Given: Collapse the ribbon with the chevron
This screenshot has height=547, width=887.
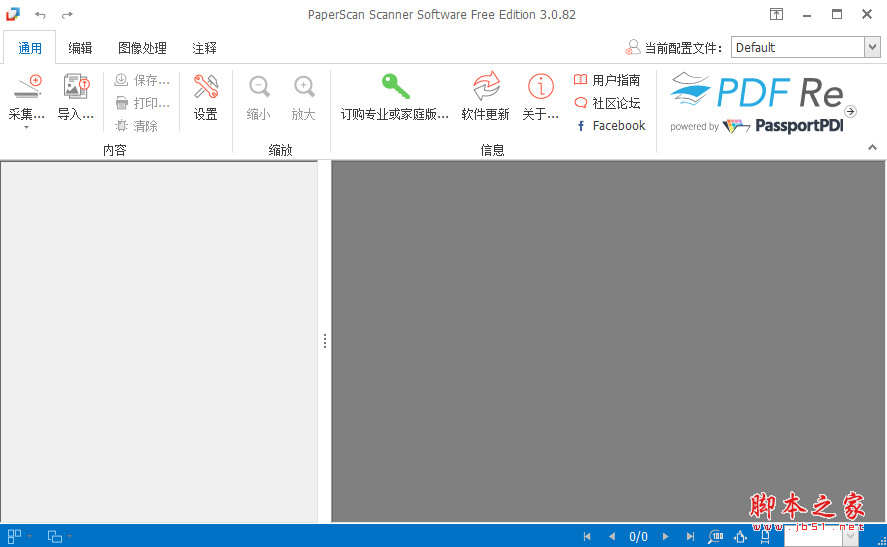Looking at the screenshot, I should [x=872, y=148].
